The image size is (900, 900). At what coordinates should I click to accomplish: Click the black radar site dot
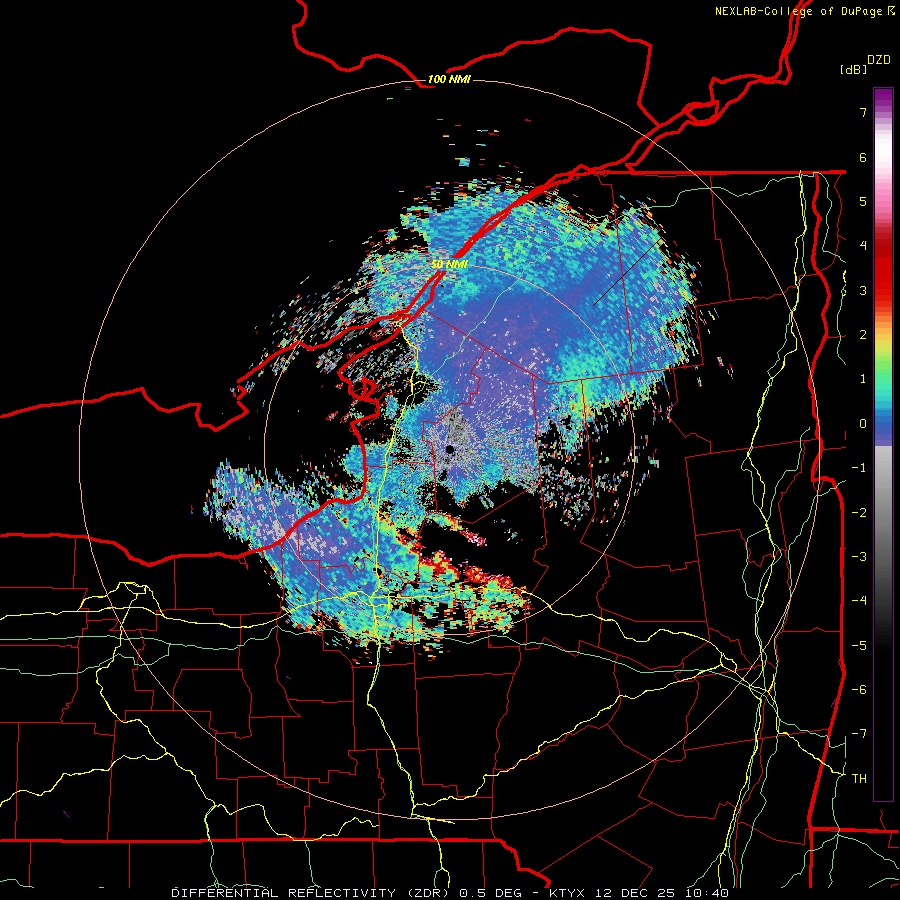[x=450, y=449]
